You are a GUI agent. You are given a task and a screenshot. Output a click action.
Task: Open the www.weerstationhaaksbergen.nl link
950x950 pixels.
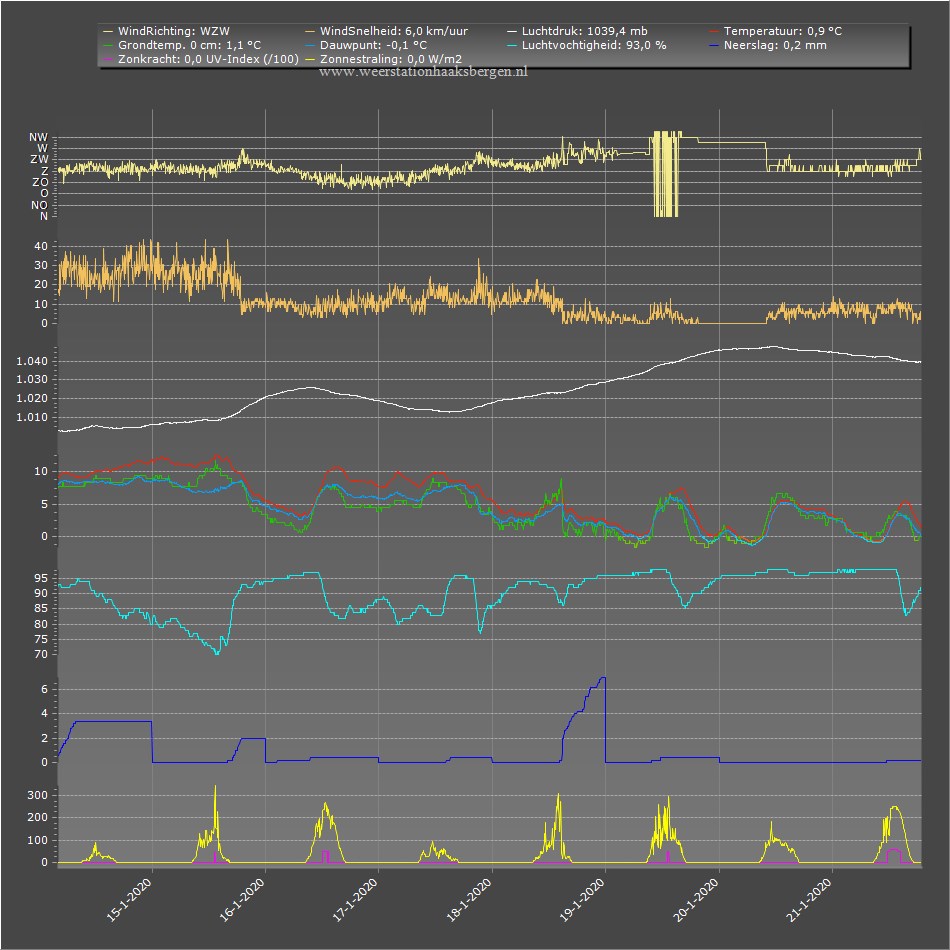pos(424,71)
